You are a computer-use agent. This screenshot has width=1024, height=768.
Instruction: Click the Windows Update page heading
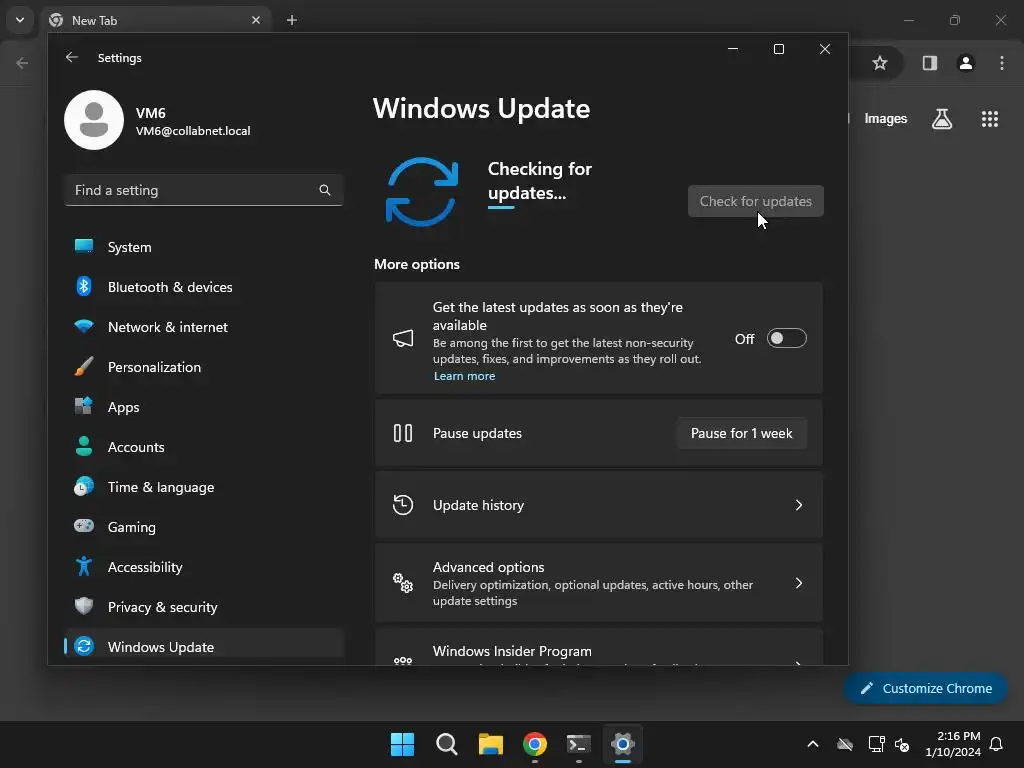481,108
